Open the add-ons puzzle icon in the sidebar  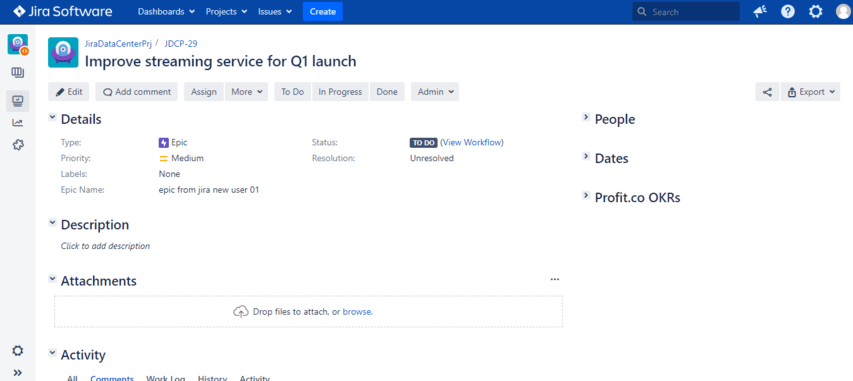(x=17, y=145)
